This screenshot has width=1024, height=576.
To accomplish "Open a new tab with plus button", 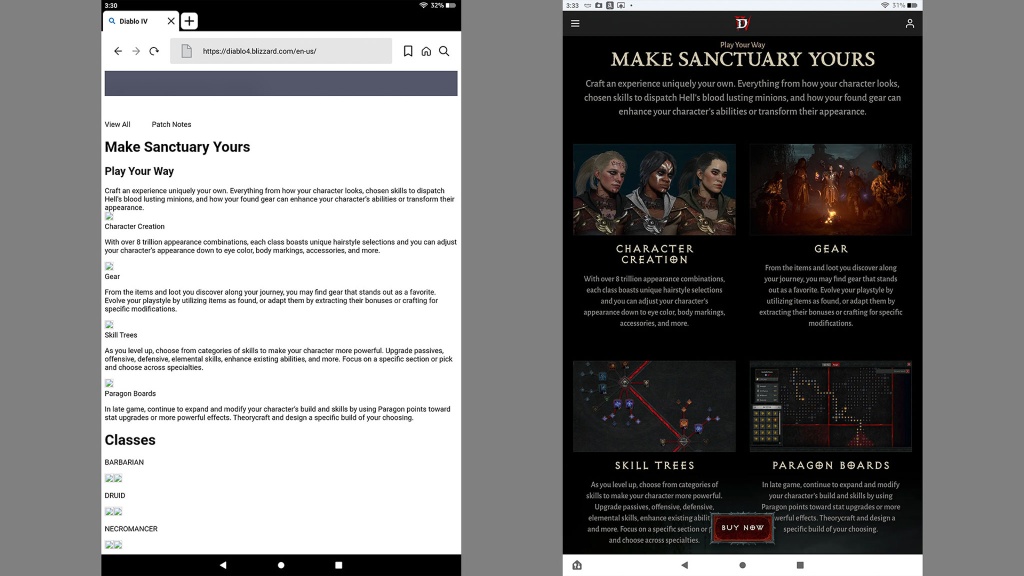I will click(x=189, y=21).
